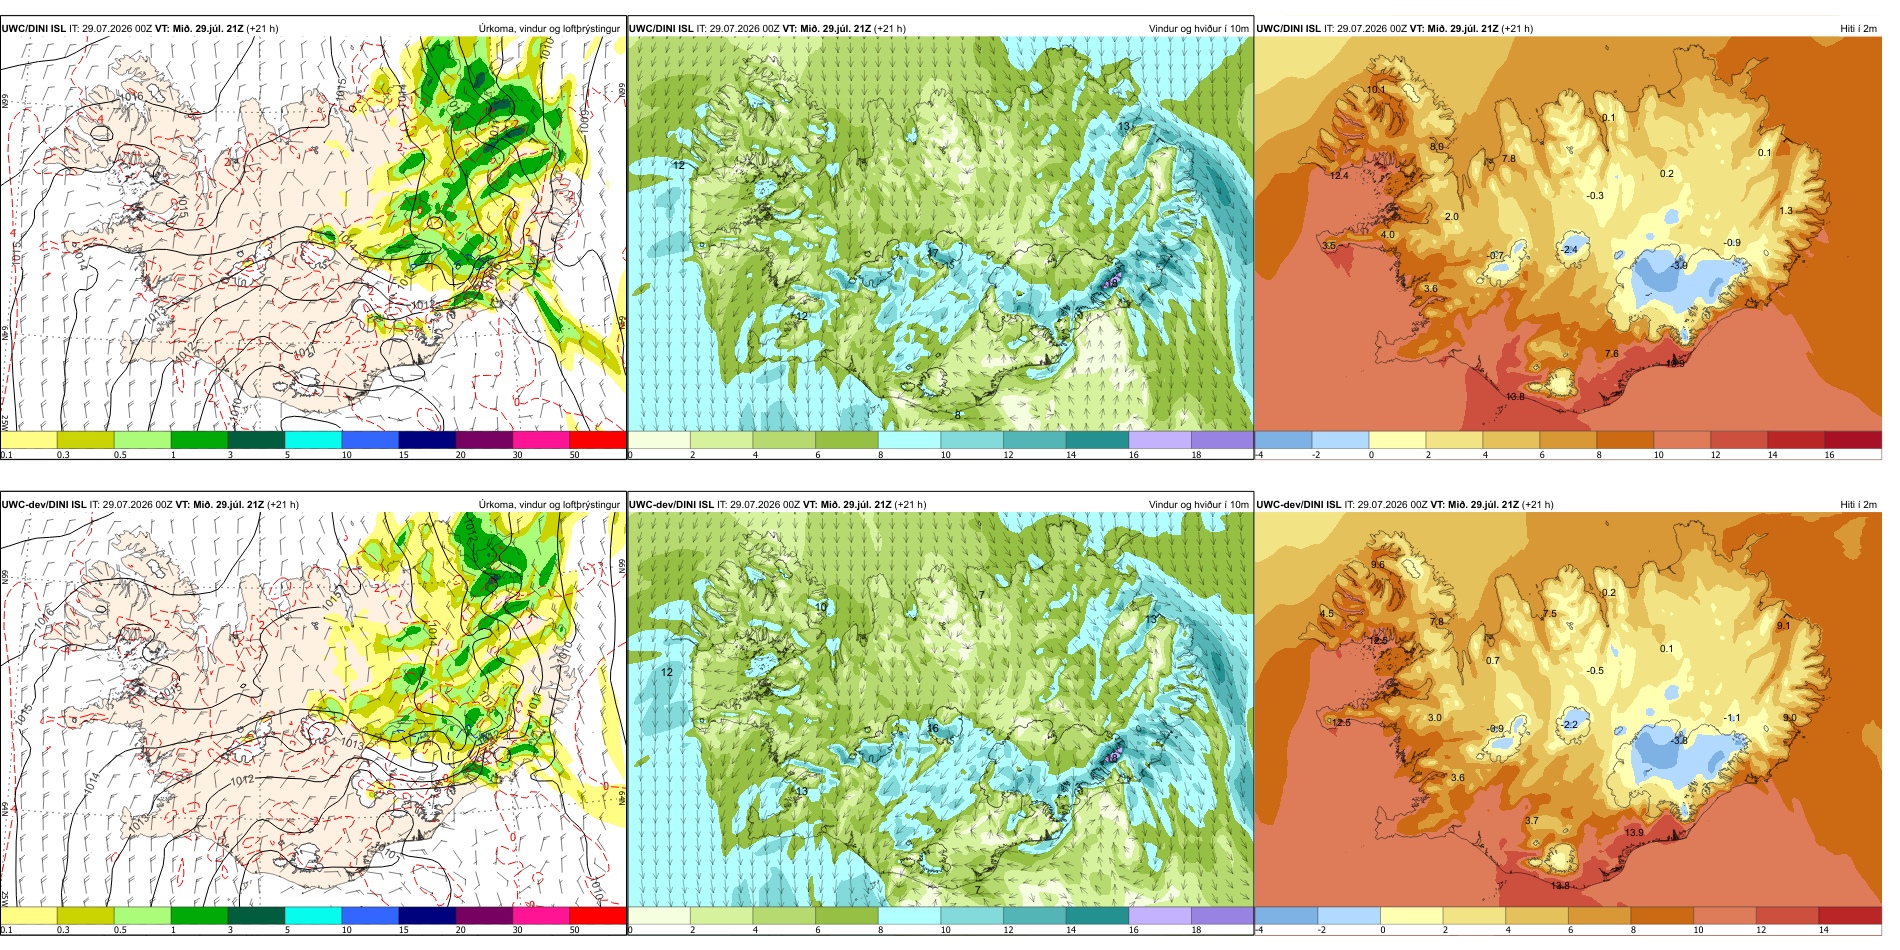The height and width of the screenshot is (950, 1900).
Task: Click the light blue -2 swatch in UWC-dev temperature legend
Action: pos(1349,915)
